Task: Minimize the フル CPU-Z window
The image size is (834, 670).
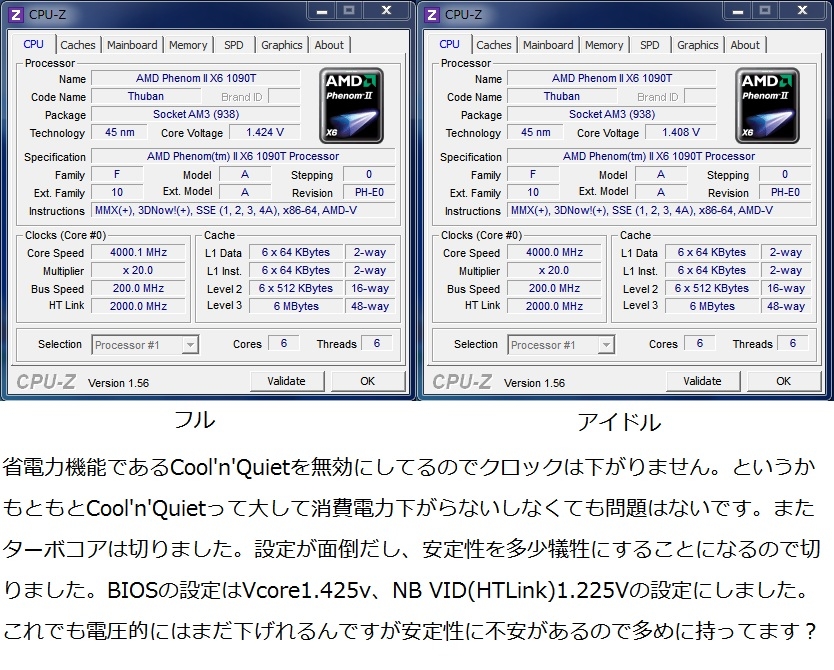Action: pyautogui.click(x=322, y=11)
